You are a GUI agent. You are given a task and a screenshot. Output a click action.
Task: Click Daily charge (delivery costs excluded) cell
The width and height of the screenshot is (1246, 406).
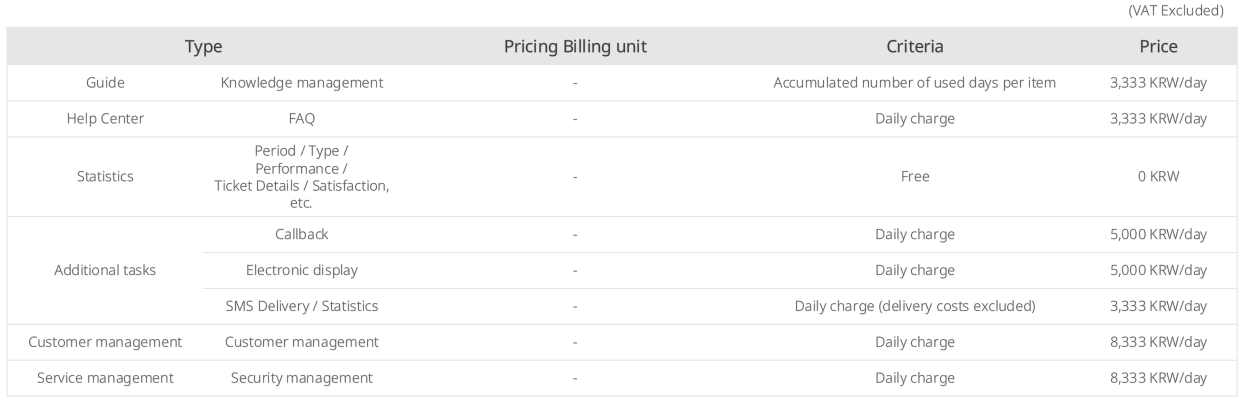click(914, 307)
